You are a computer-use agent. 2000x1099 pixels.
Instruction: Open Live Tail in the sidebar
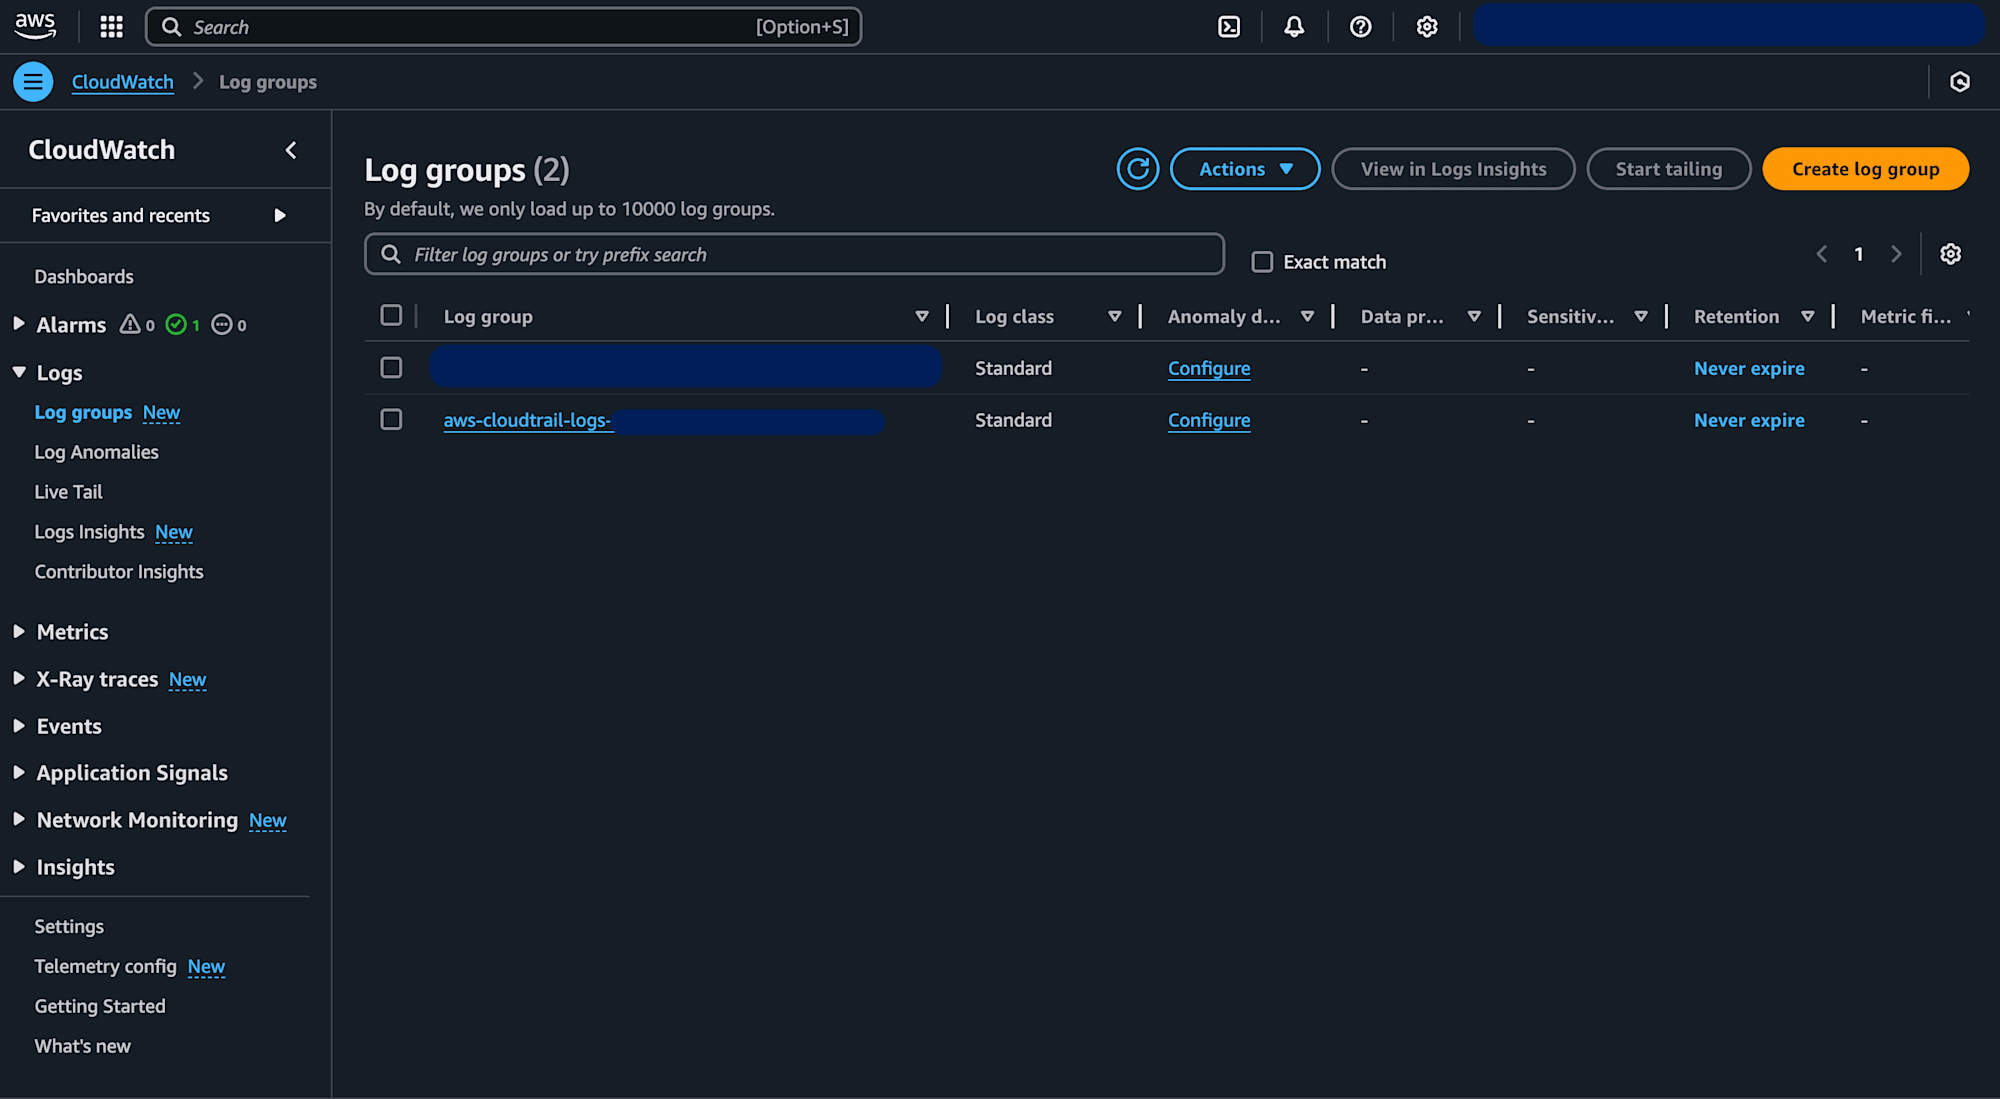point(68,492)
